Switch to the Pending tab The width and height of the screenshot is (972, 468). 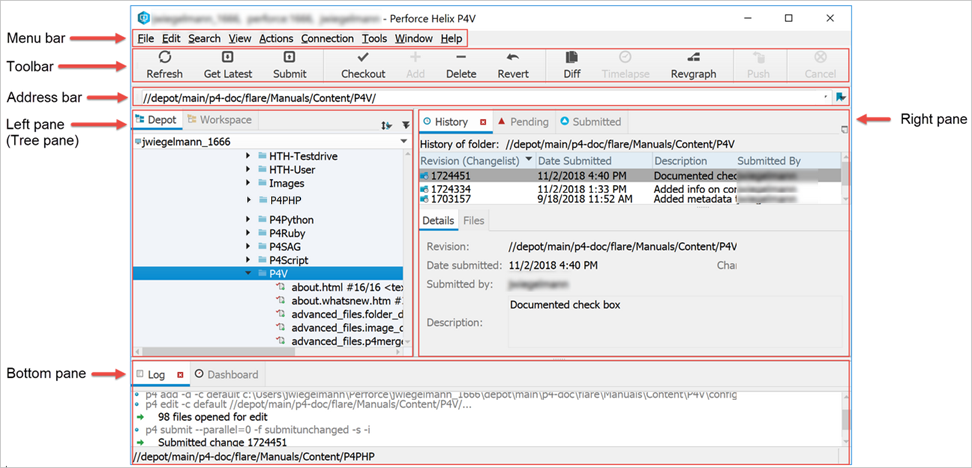pyautogui.click(x=523, y=122)
